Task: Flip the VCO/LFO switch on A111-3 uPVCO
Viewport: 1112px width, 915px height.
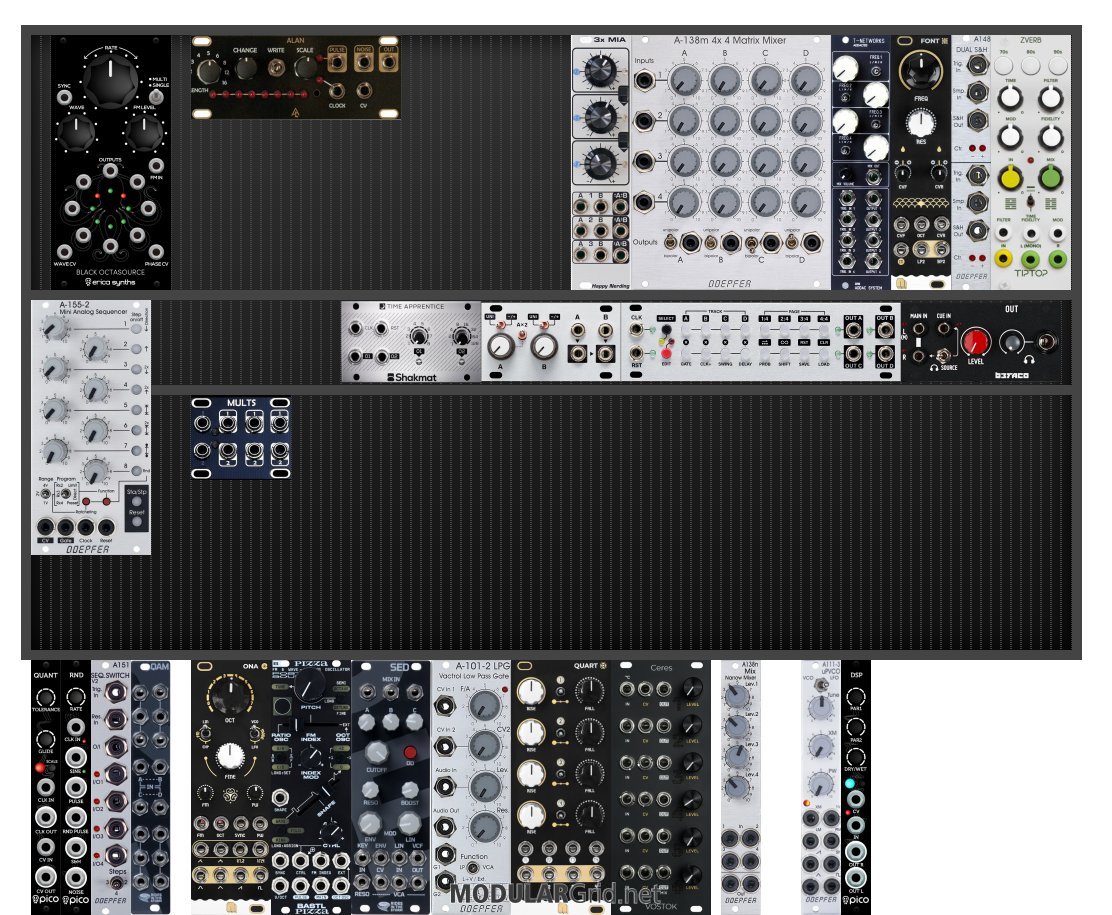Action: point(821,685)
